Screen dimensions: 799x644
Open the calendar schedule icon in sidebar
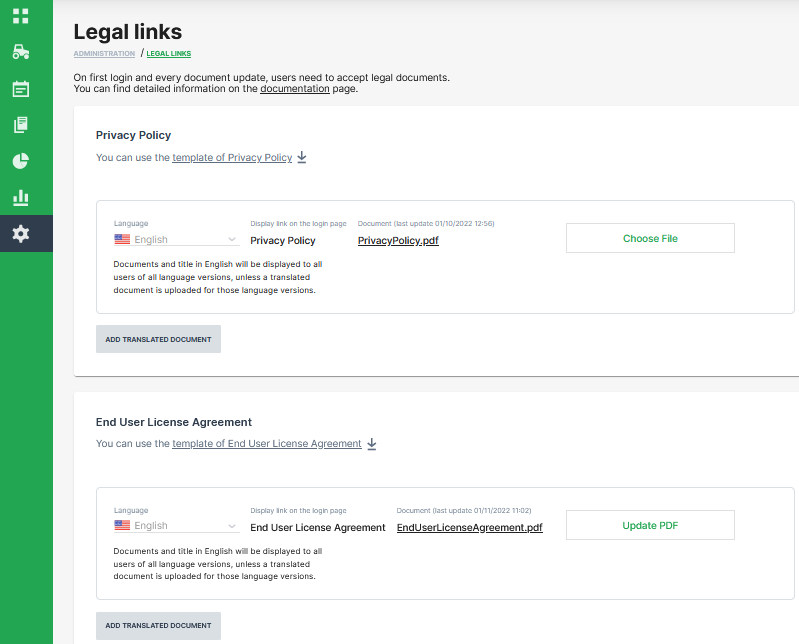click(x=20, y=89)
